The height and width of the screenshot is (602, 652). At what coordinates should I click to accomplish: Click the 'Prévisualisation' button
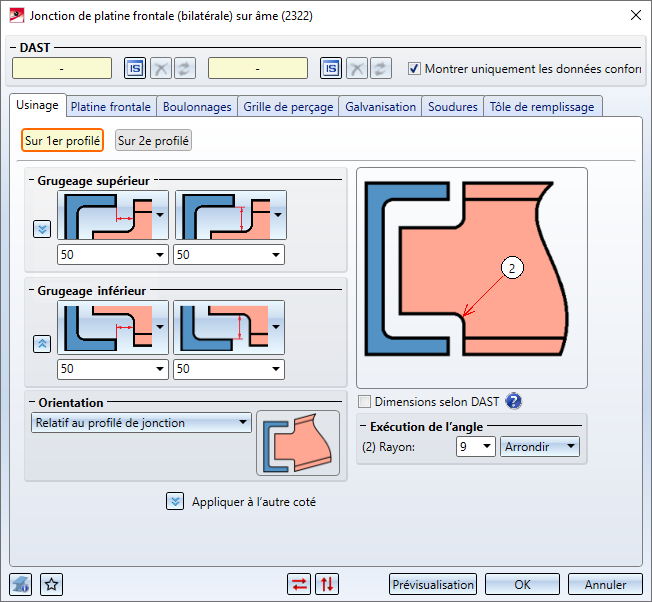(432, 584)
